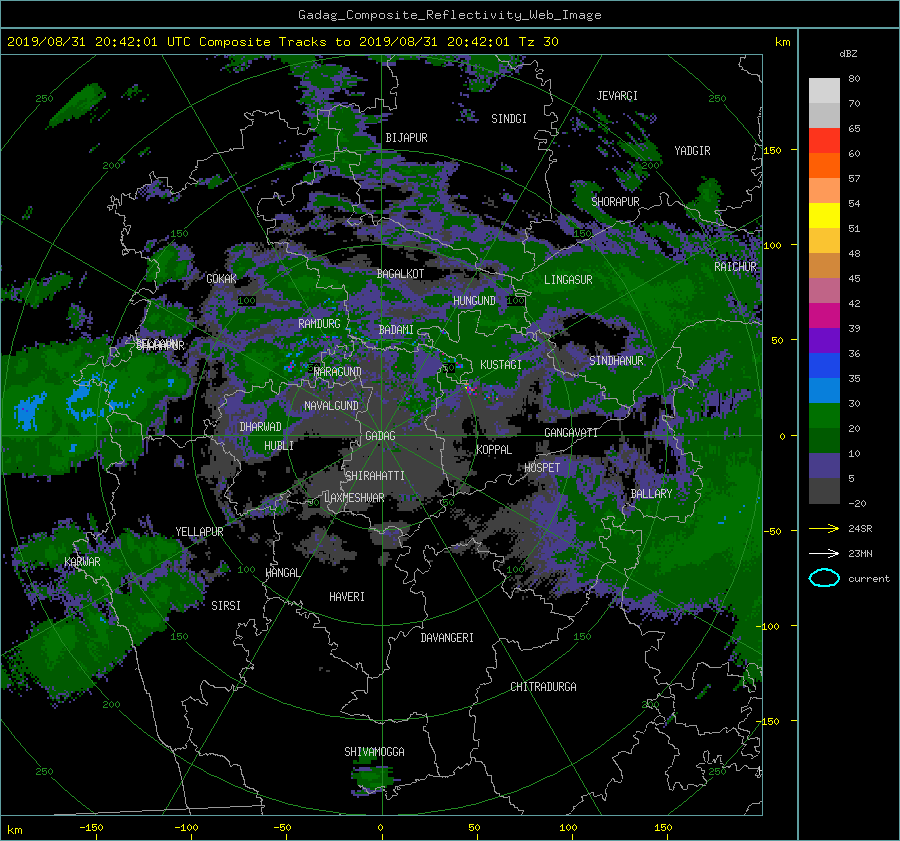Select the red 65-60 dBZ legend swatch
The image size is (900, 841).
tap(824, 140)
